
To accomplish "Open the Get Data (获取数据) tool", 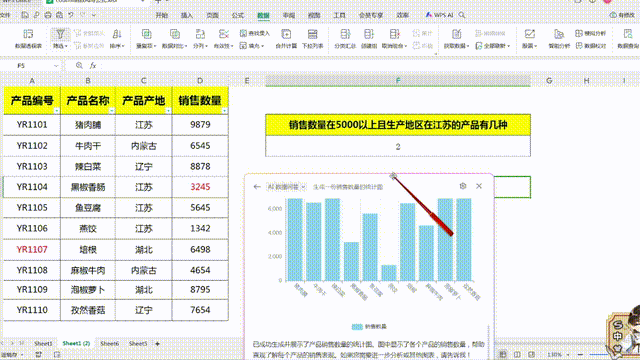I will (x=456, y=38).
